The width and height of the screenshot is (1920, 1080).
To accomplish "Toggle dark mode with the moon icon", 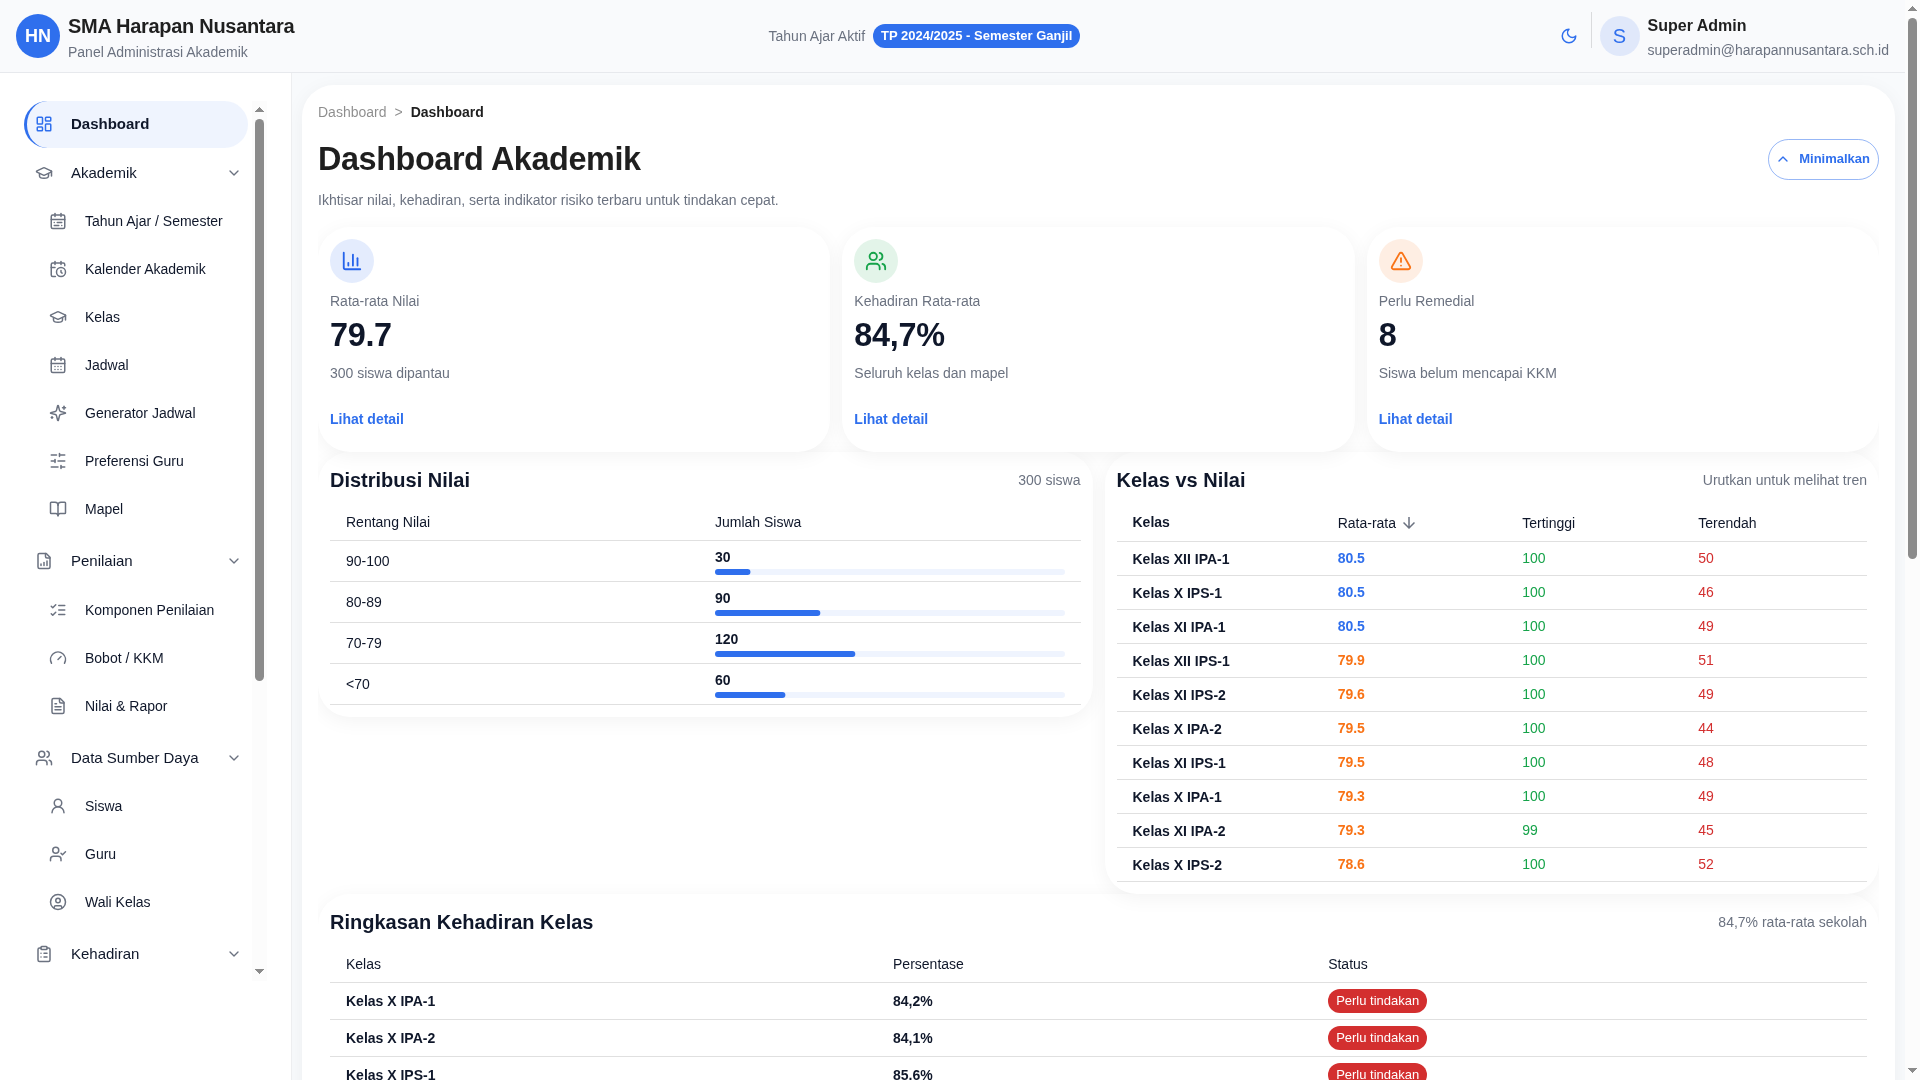I will click(x=1568, y=36).
